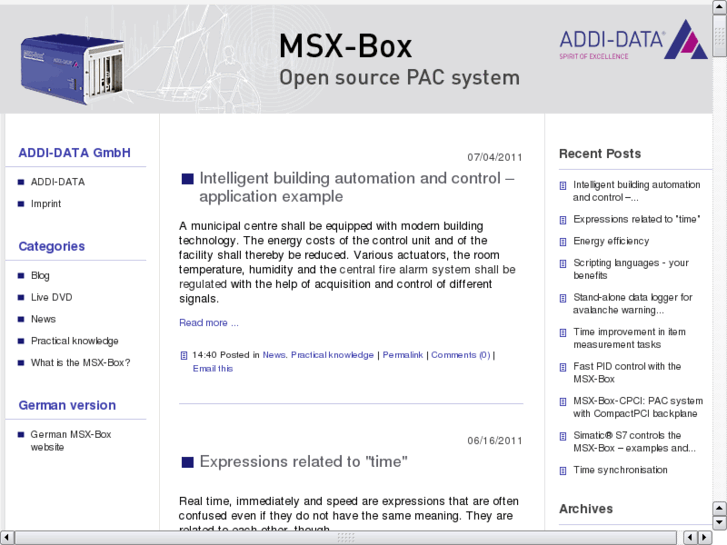
Task: Open recent post 'Time improvement in item measurement tasks'
Action: pos(629,338)
